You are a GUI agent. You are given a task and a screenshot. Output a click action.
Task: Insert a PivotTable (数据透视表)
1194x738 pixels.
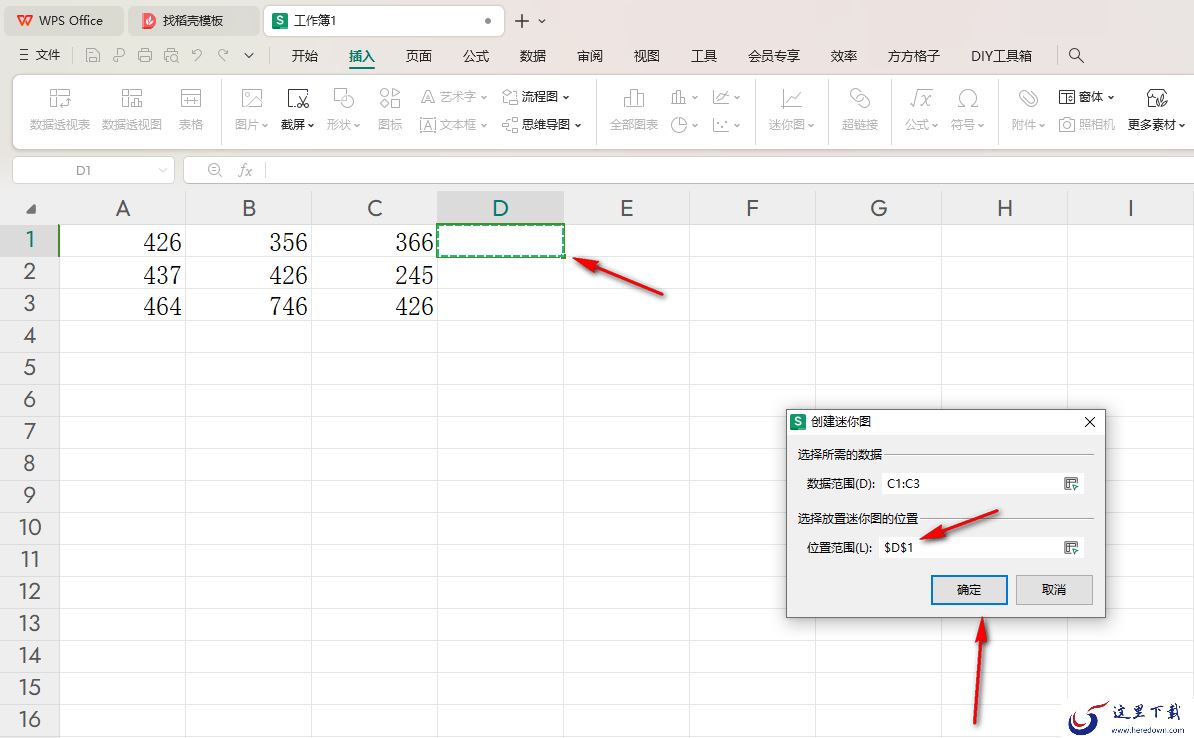pyautogui.click(x=59, y=109)
